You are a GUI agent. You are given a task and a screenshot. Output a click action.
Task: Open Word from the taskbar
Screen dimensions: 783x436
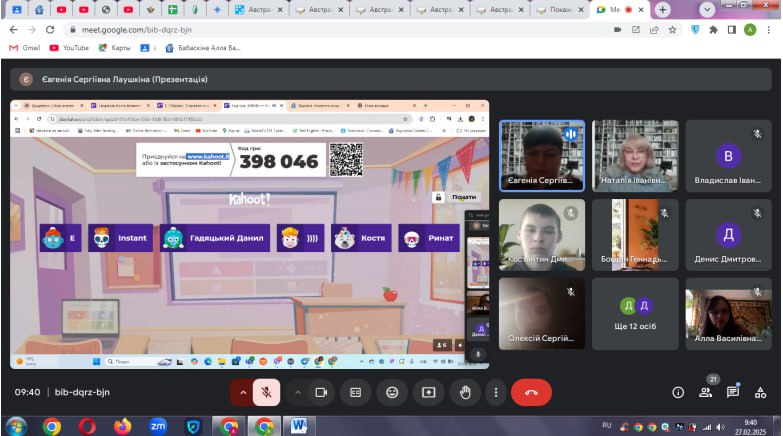coord(299,427)
